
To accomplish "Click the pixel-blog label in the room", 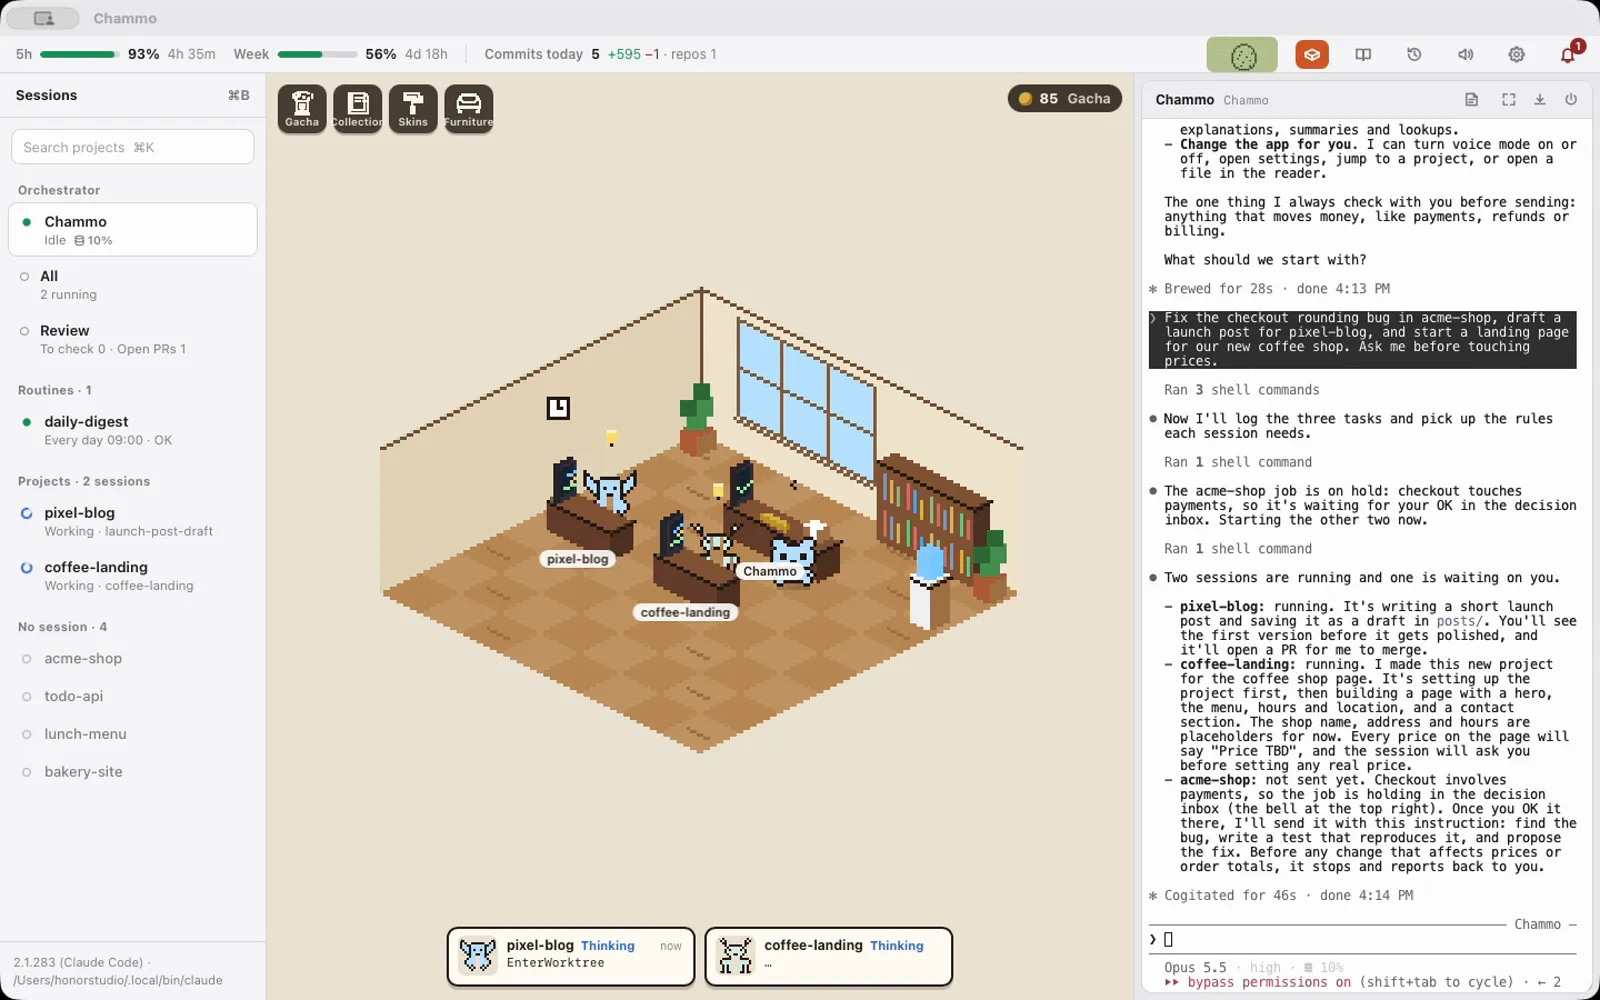I will tap(578, 559).
